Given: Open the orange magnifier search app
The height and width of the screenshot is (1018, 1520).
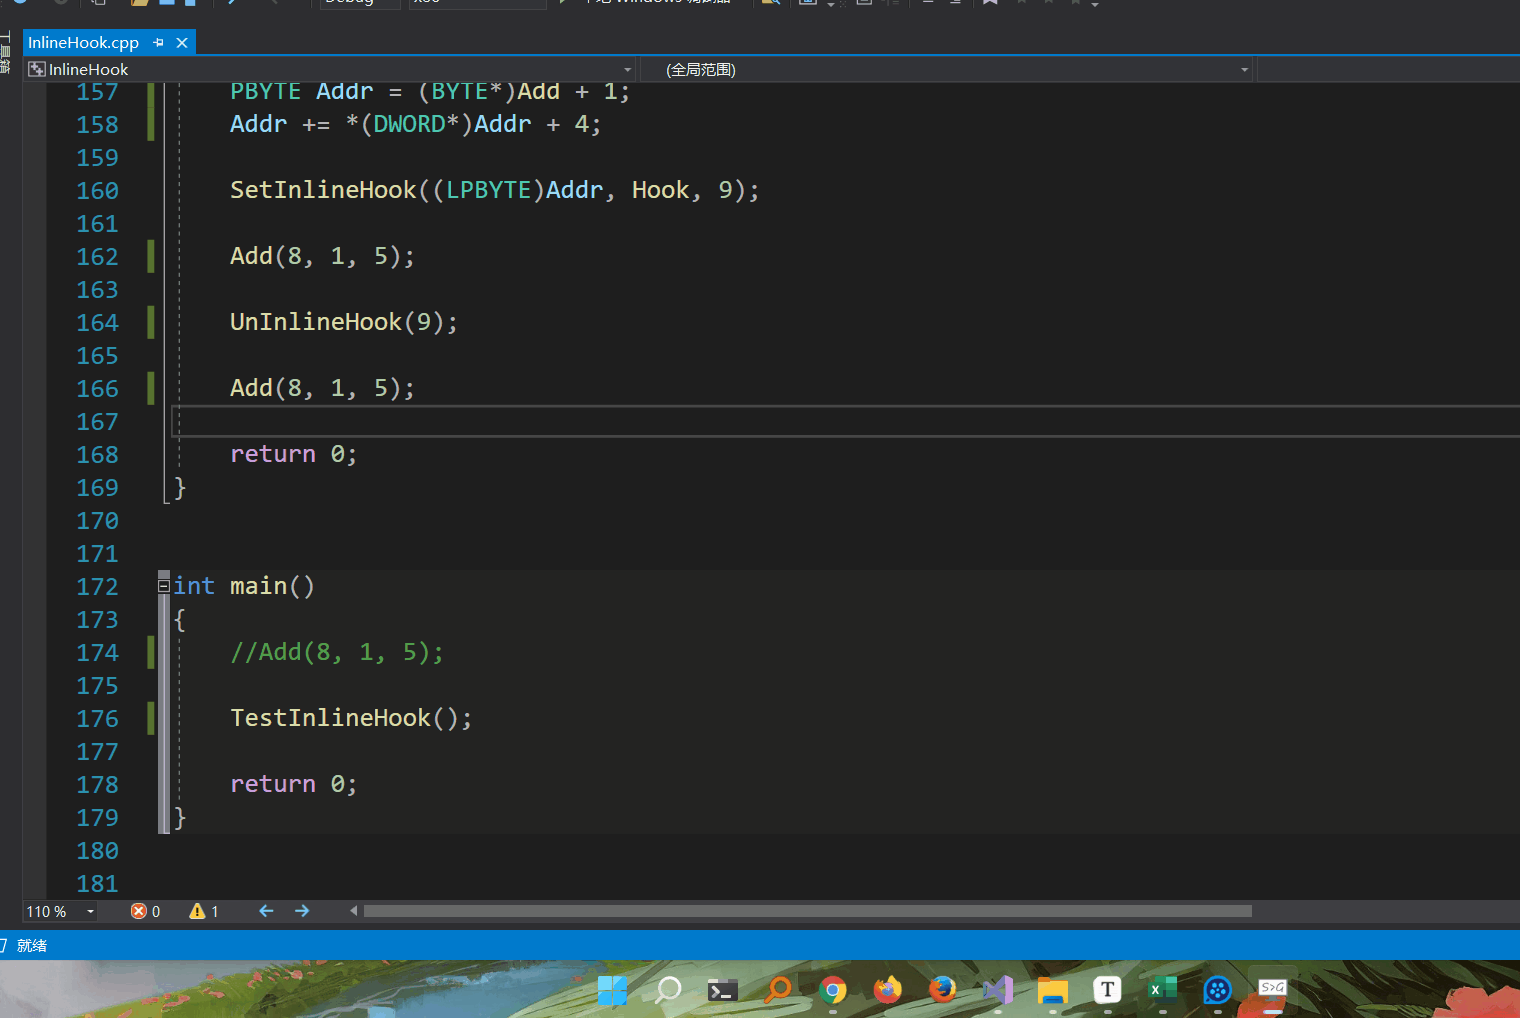Looking at the screenshot, I should [778, 990].
